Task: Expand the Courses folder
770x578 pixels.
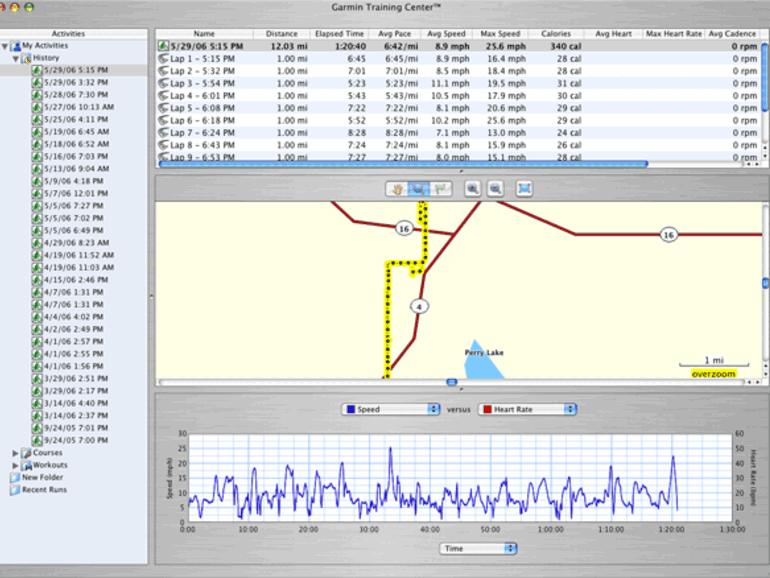Action: pos(15,453)
